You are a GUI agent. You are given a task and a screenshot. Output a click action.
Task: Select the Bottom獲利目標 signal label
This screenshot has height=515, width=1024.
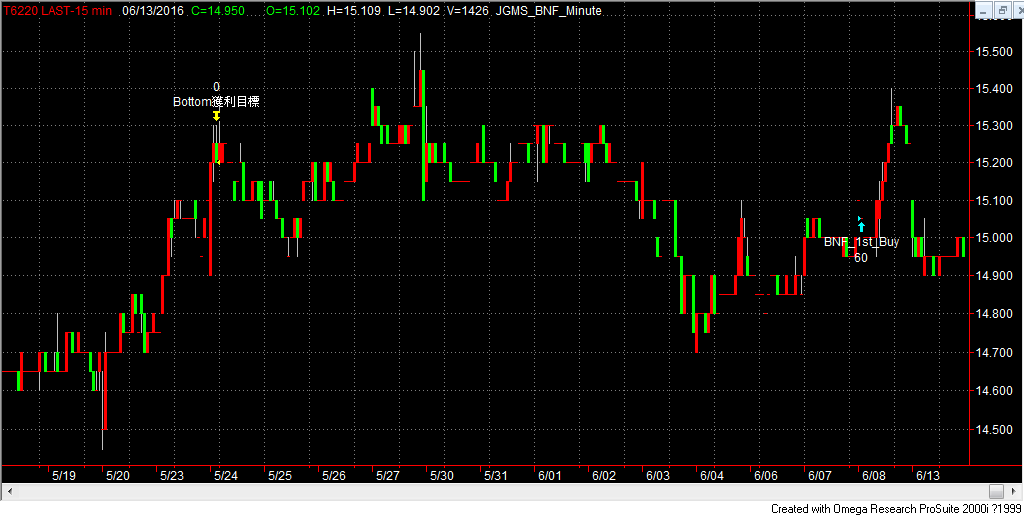(x=216, y=101)
